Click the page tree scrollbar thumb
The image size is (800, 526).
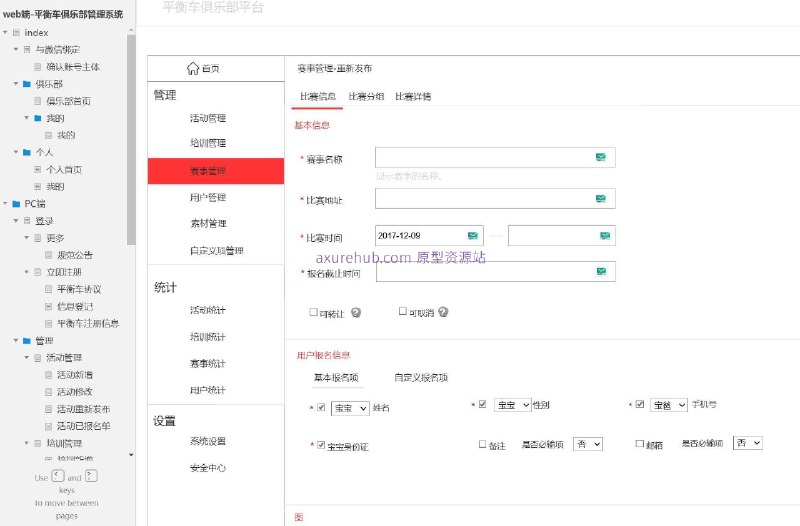tap(131, 140)
